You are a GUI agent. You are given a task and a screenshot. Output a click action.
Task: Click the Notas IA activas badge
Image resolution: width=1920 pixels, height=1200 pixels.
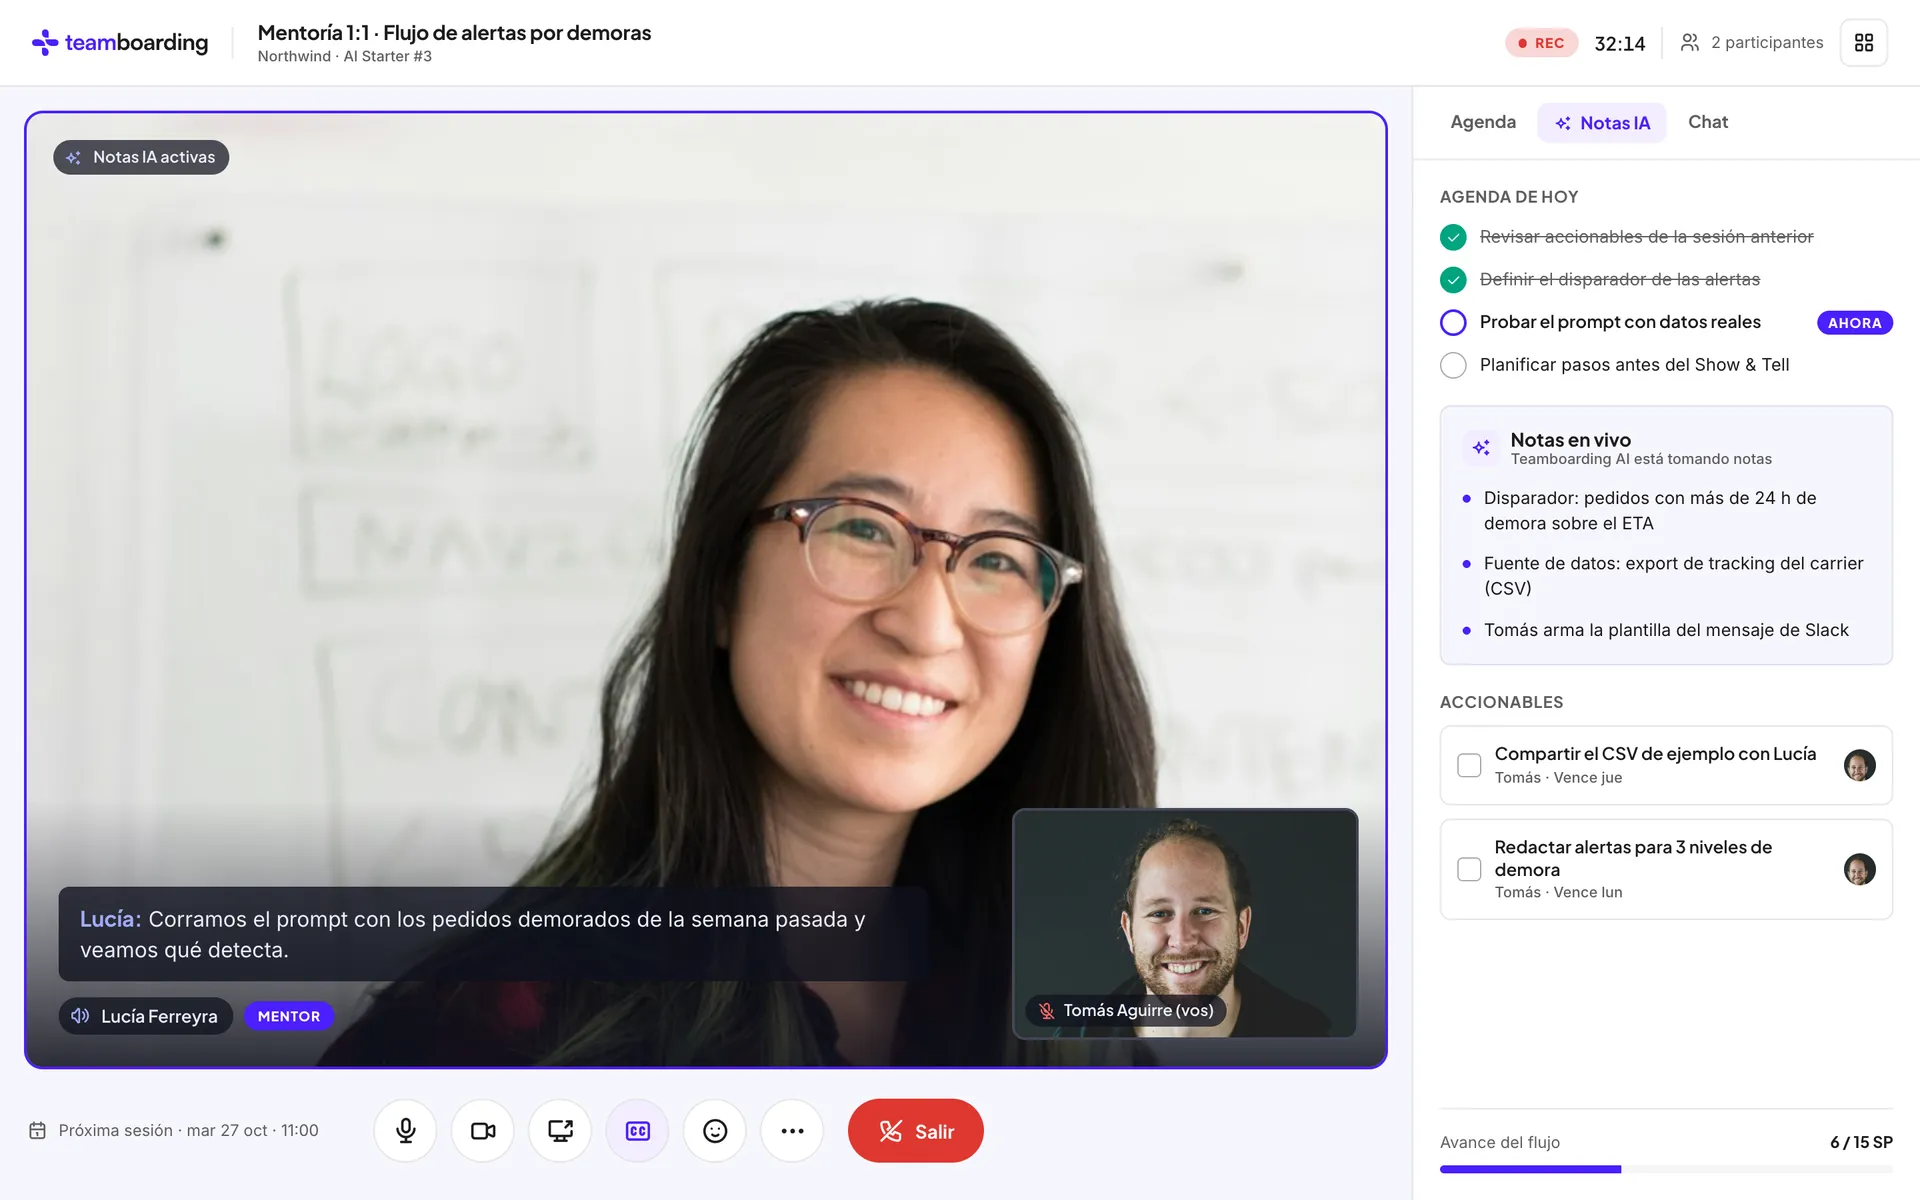pos(141,157)
